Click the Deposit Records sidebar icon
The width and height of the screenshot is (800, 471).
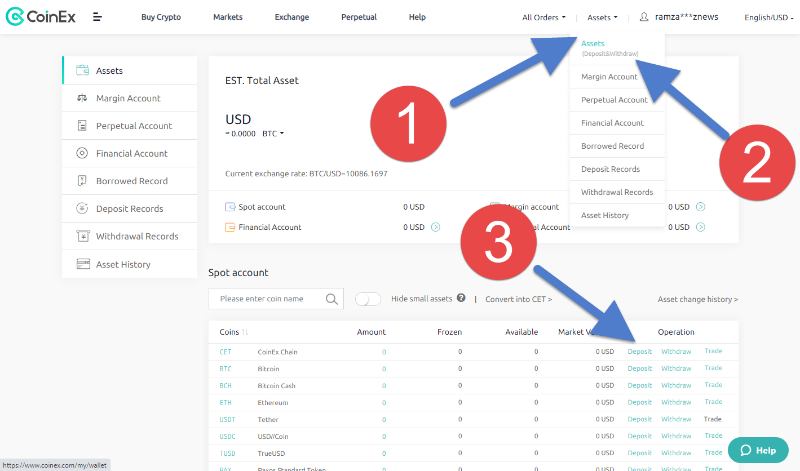82,208
